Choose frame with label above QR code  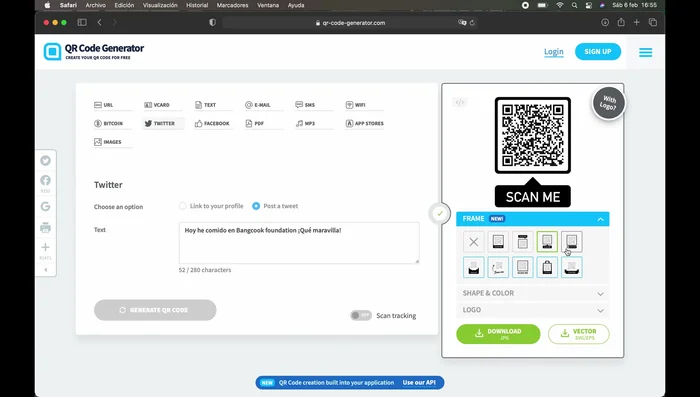click(523, 242)
